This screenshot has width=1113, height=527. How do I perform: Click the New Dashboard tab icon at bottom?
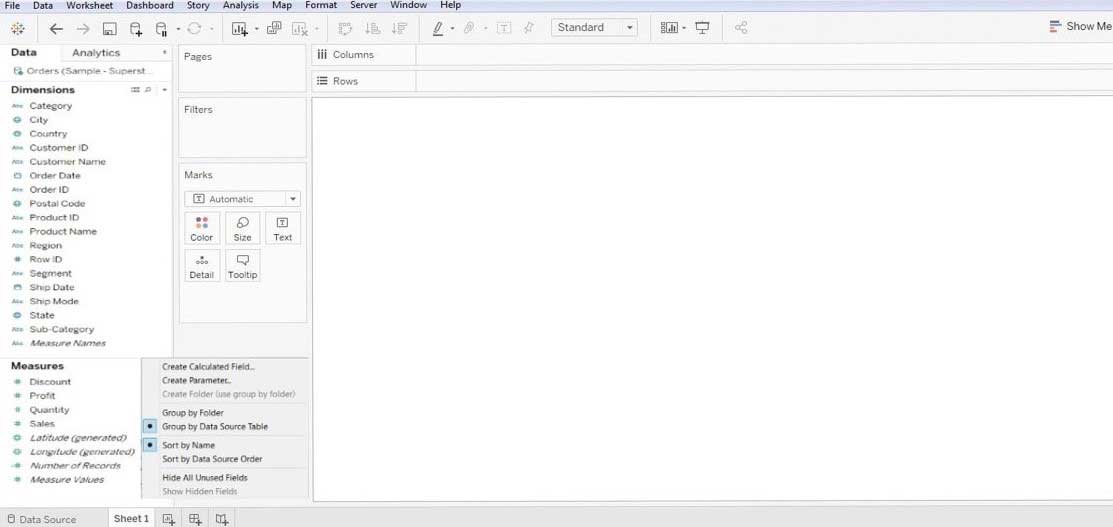pyautogui.click(x=195, y=519)
